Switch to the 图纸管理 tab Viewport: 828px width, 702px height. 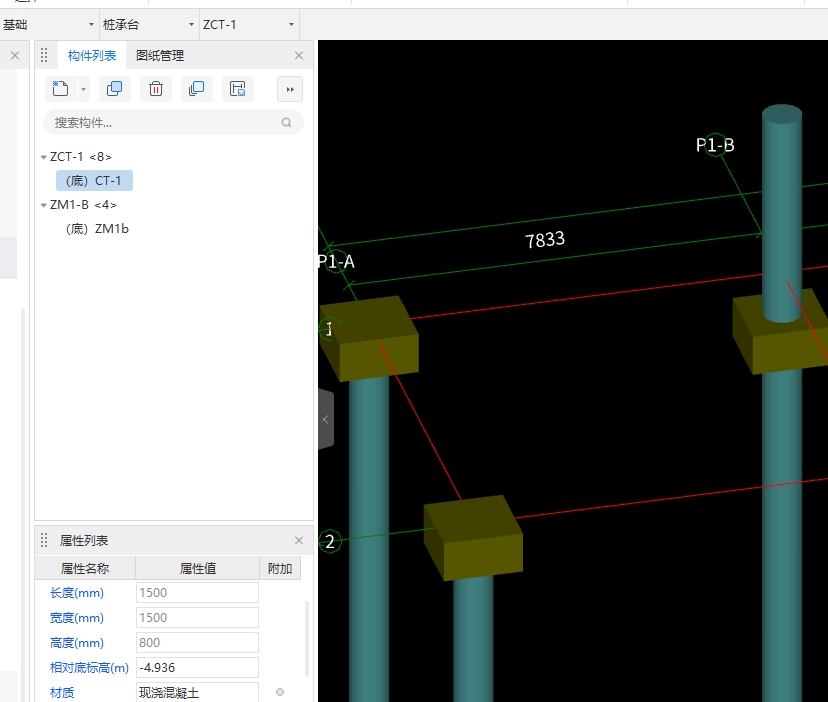point(160,55)
